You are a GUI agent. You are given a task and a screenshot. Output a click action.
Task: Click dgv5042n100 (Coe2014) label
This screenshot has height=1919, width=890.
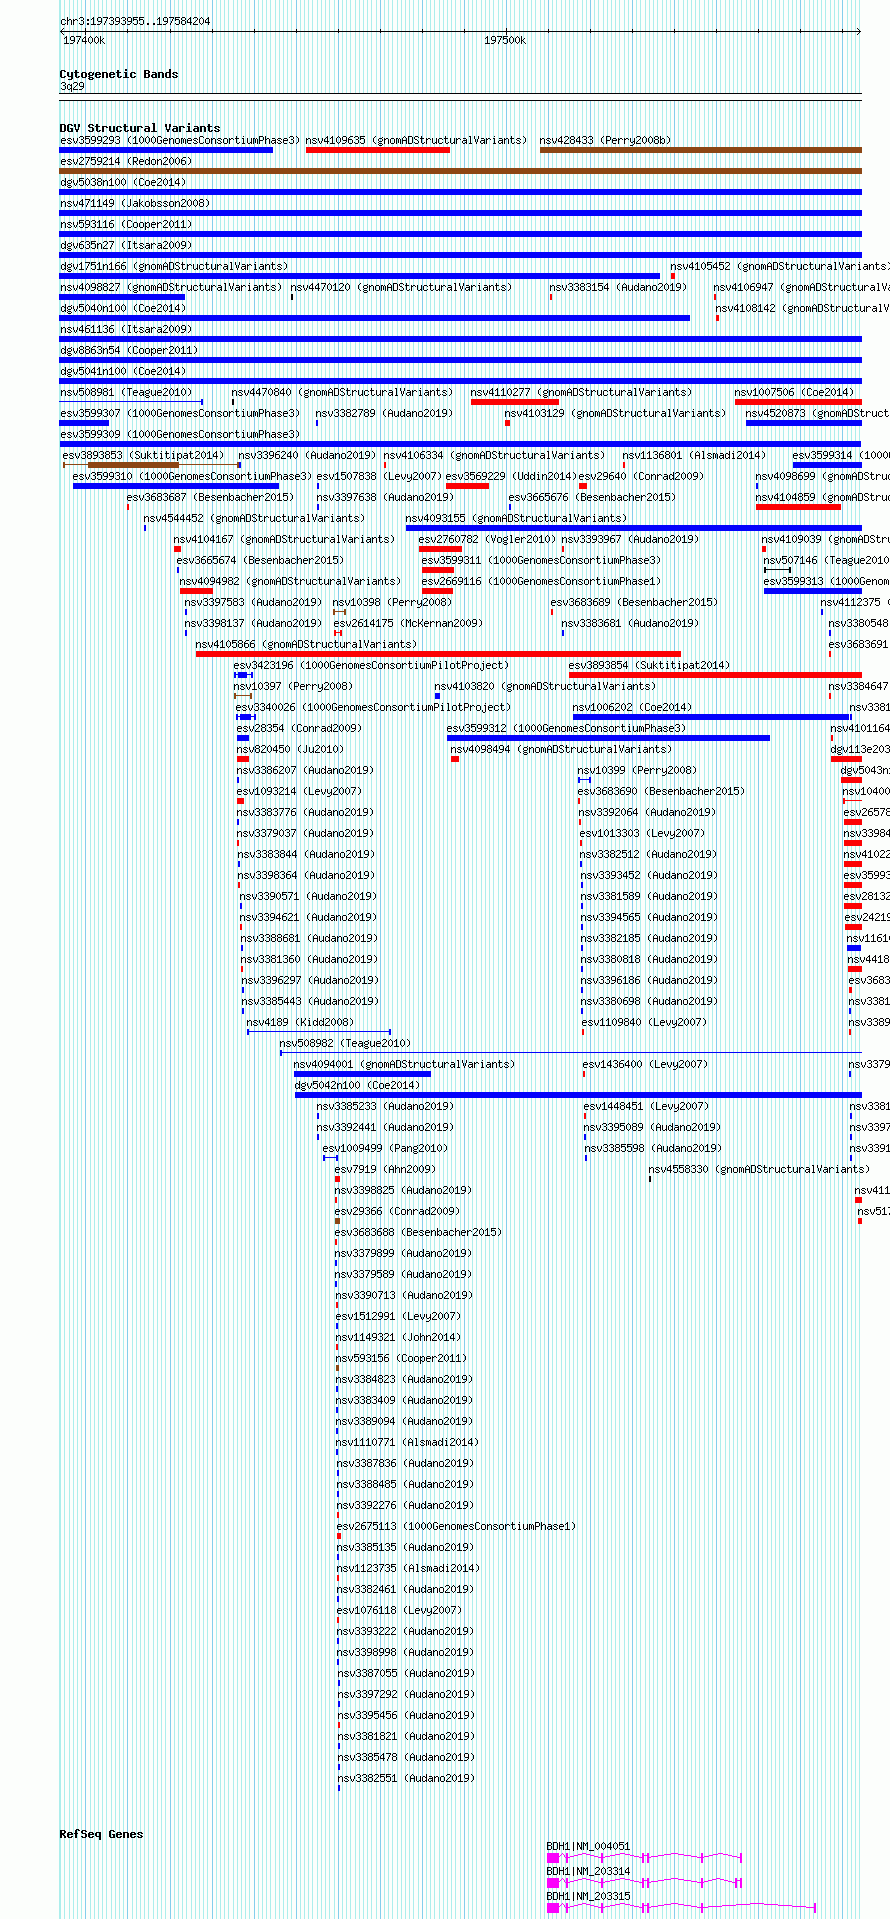point(357,1086)
